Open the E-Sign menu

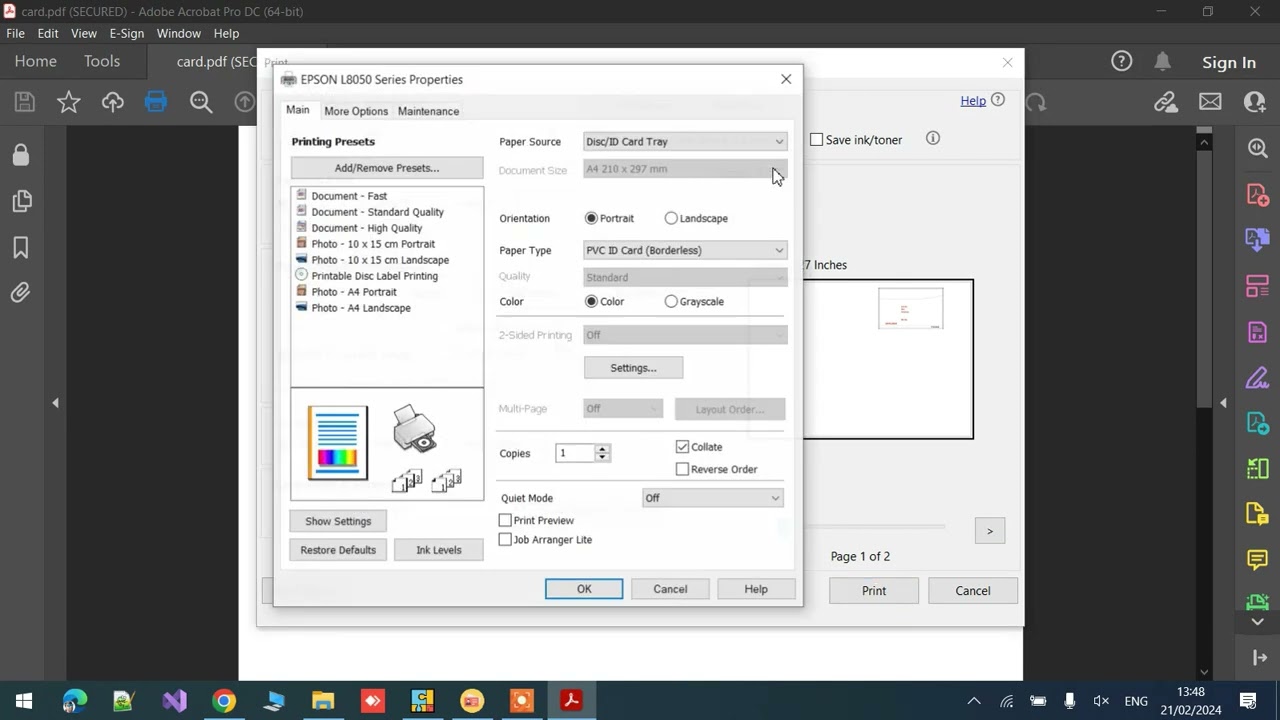tap(127, 33)
